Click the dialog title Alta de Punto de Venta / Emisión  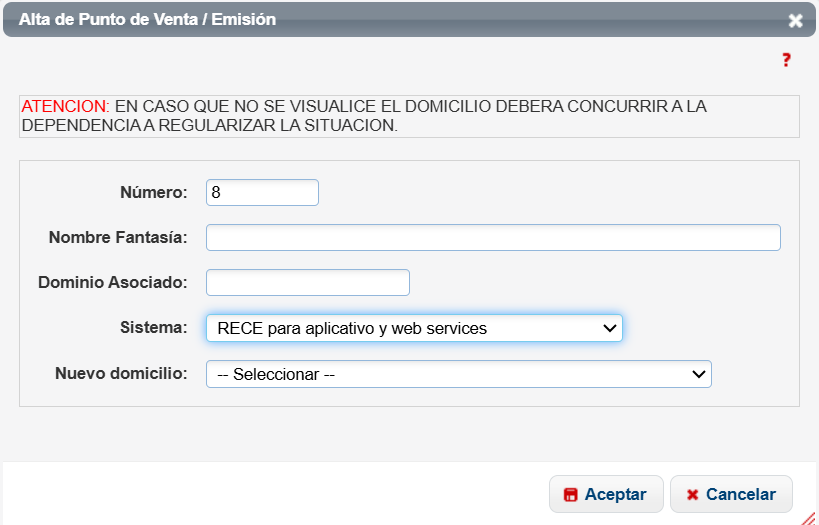pyautogui.click(x=147, y=19)
